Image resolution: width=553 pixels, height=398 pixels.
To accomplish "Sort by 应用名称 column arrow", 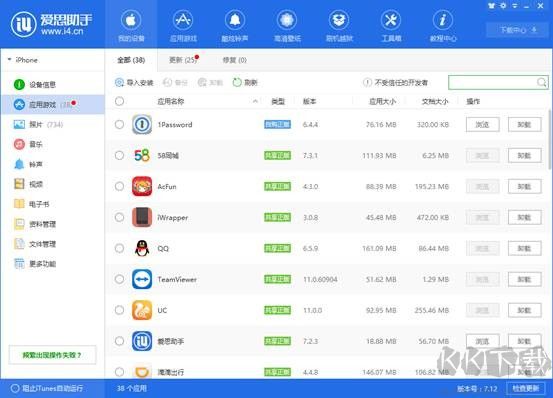I will tap(255, 102).
